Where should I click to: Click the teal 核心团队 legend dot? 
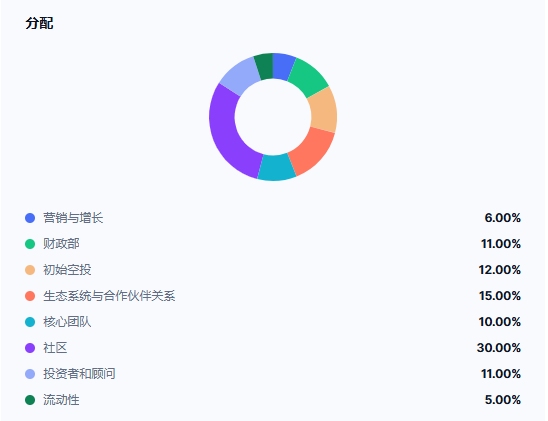(30, 322)
